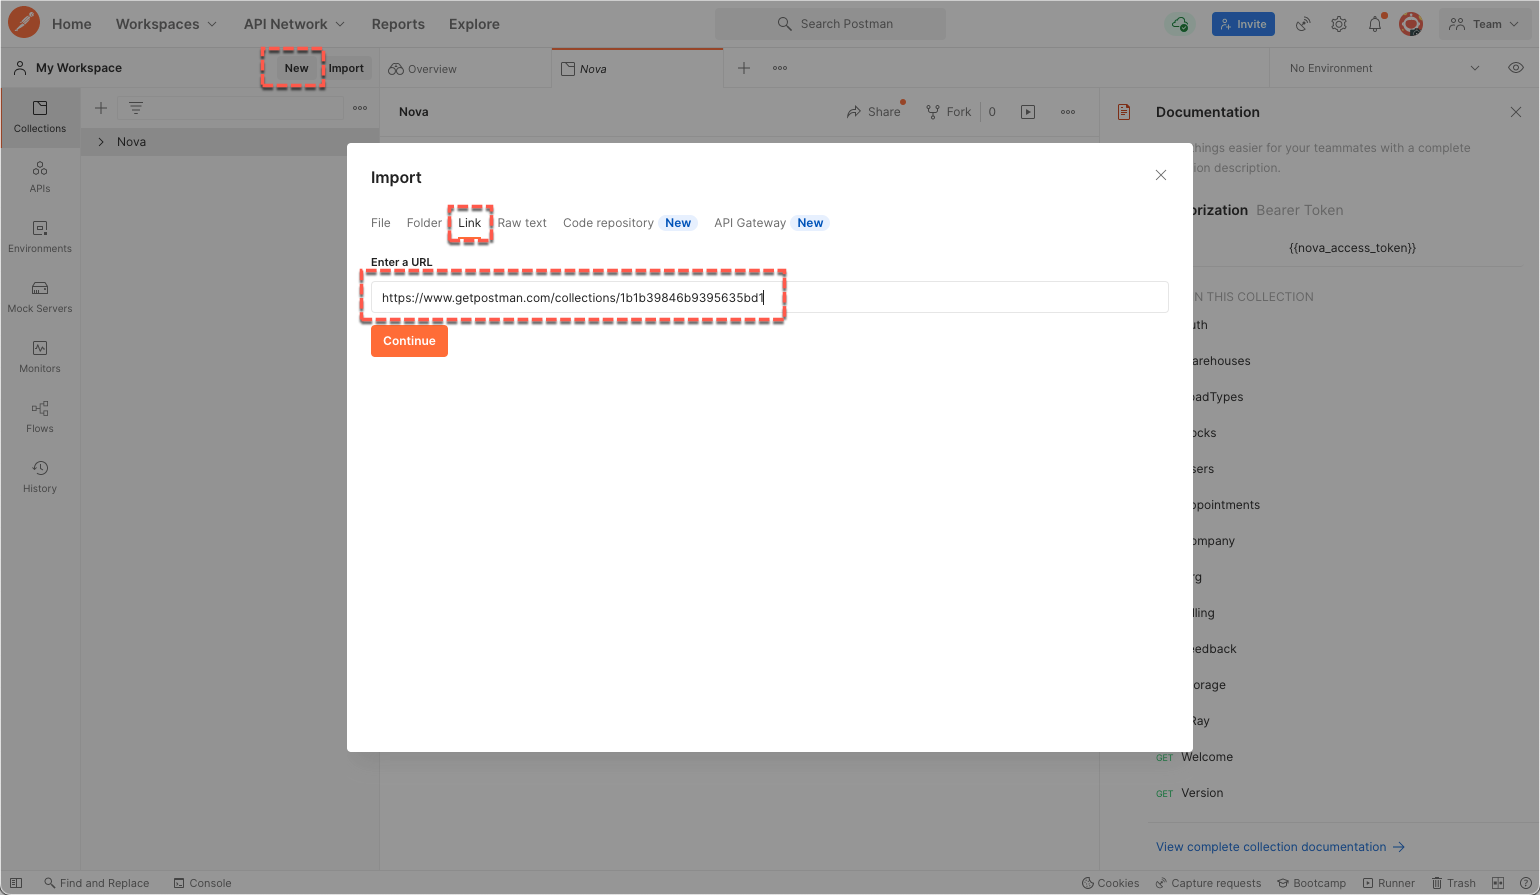Switch to the Overview tab
Image resolution: width=1540 pixels, height=895 pixels.
point(465,69)
